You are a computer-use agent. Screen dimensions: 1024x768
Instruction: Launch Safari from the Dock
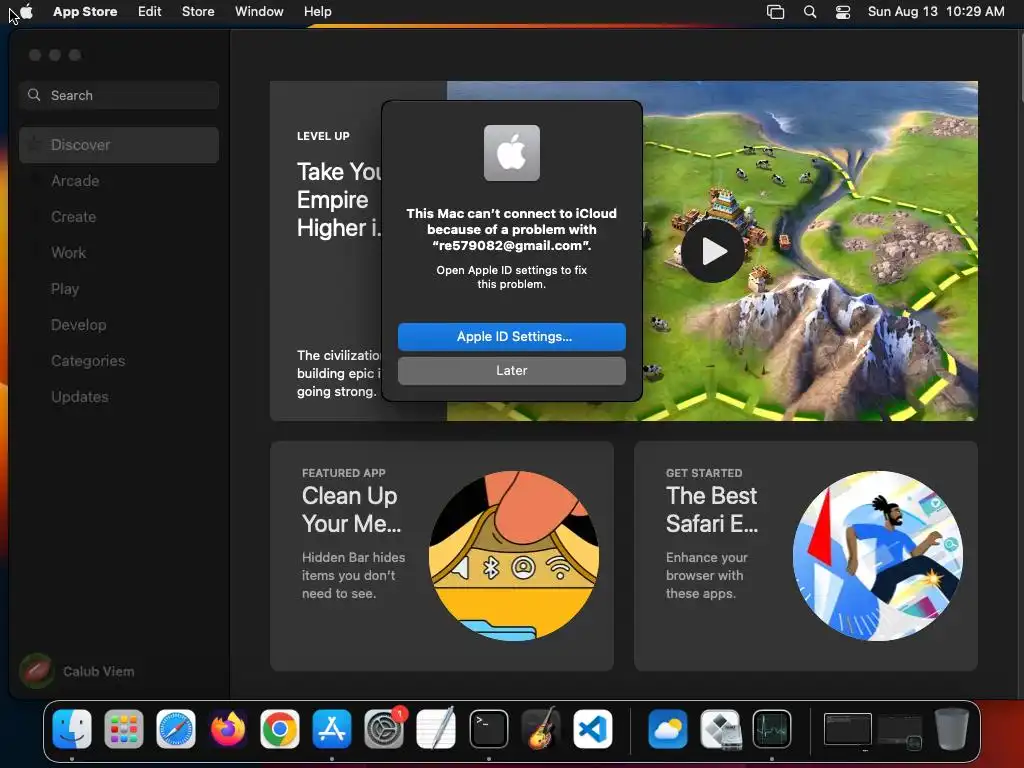(176, 729)
